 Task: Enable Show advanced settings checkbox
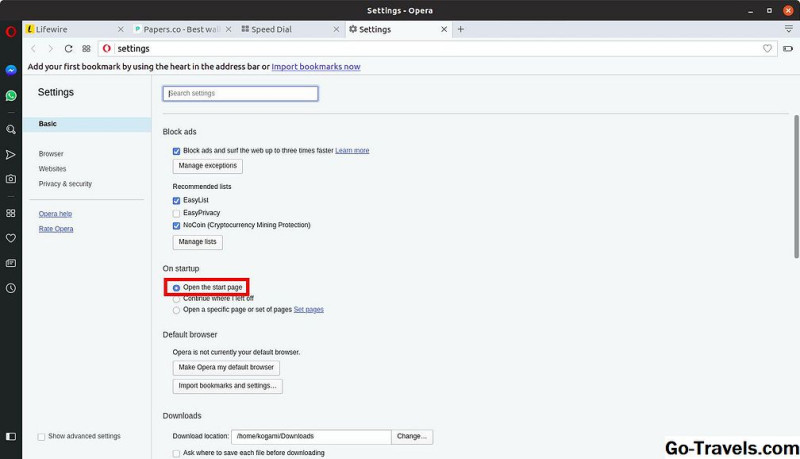41,437
